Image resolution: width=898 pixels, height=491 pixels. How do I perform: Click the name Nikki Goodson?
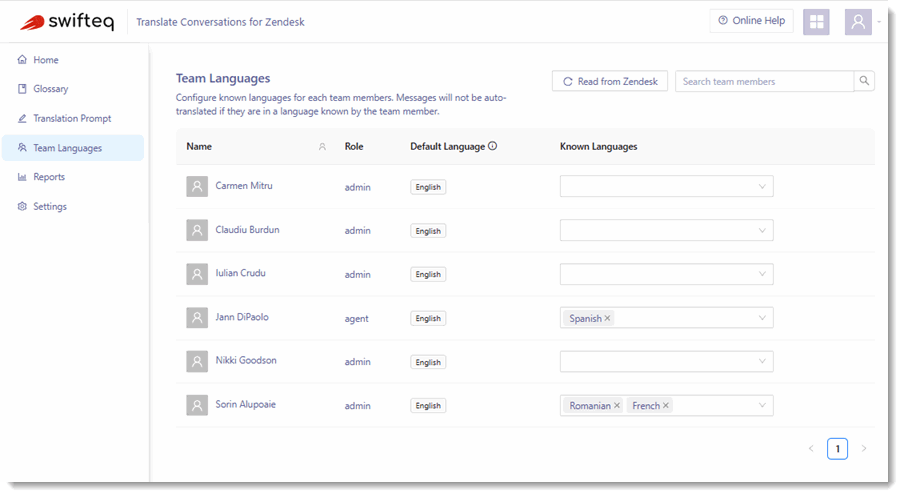coord(246,360)
